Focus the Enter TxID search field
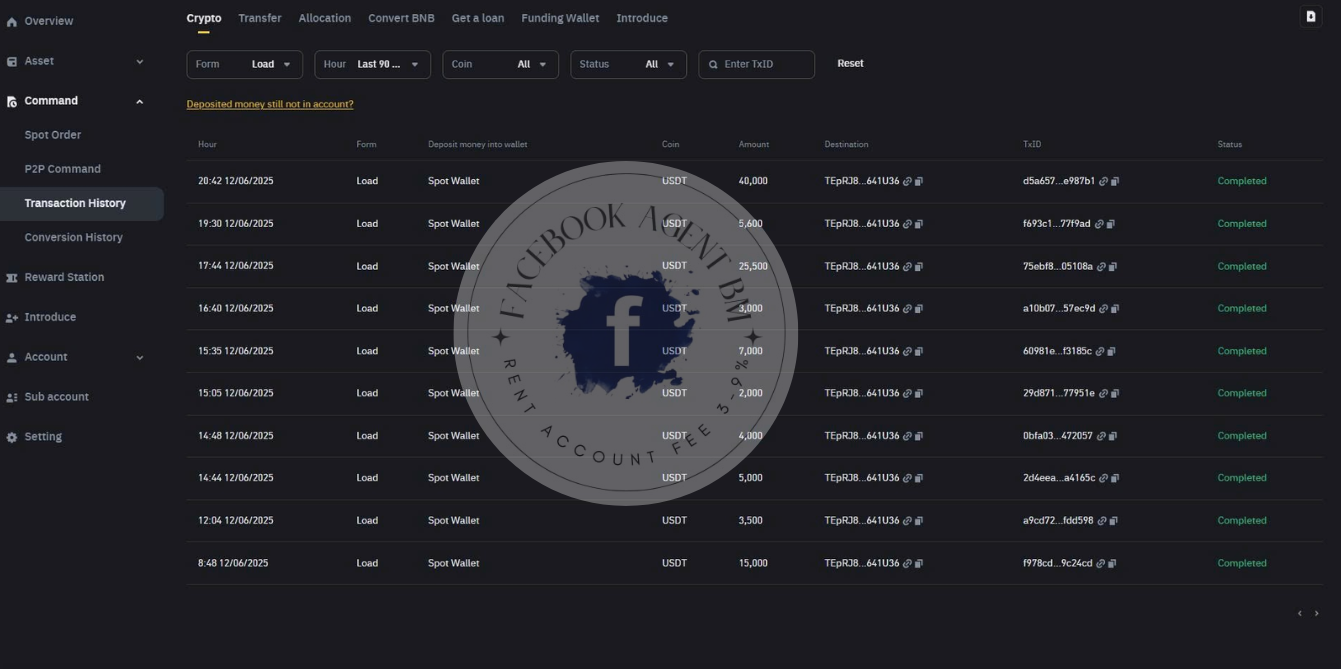1341x669 pixels. pyautogui.click(x=757, y=64)
